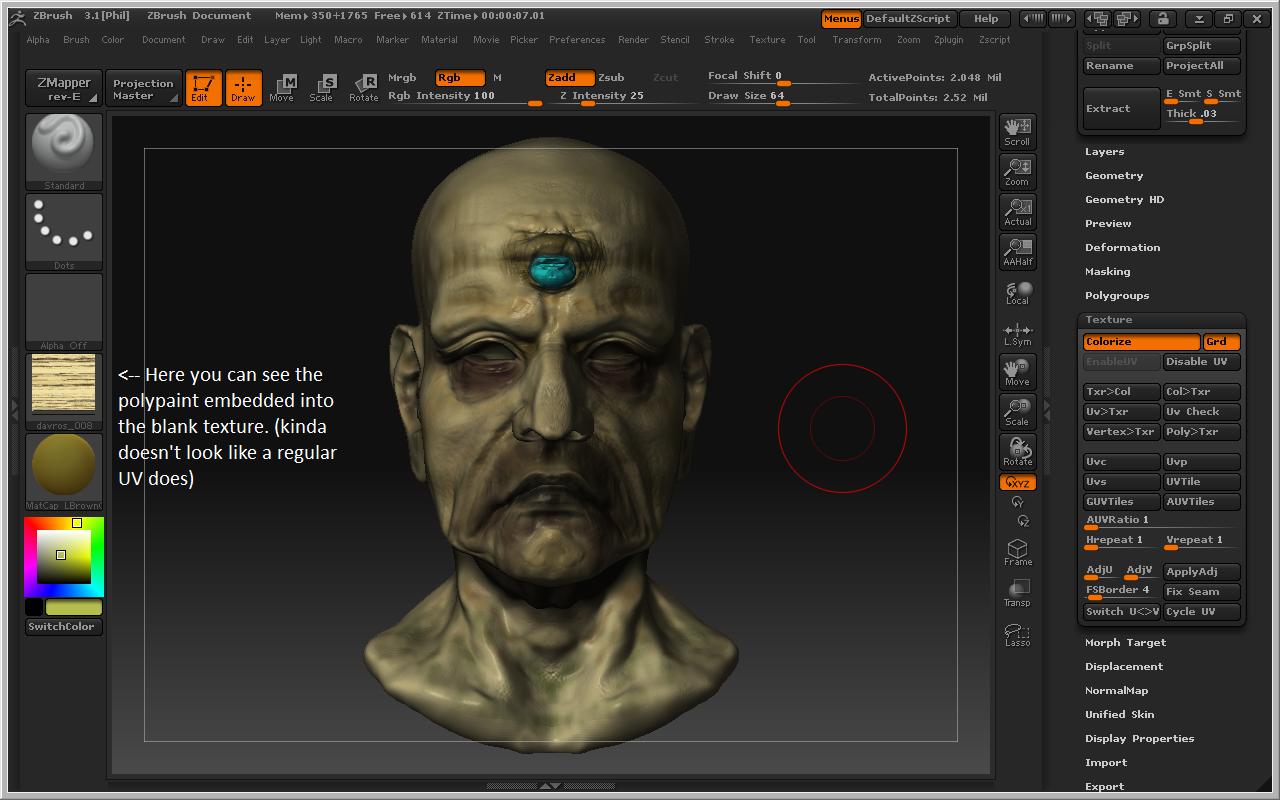Toggle Mrgb painting mode
Image resolution: width=1280 pixels, height=800 pixels.
click(402, 78)
